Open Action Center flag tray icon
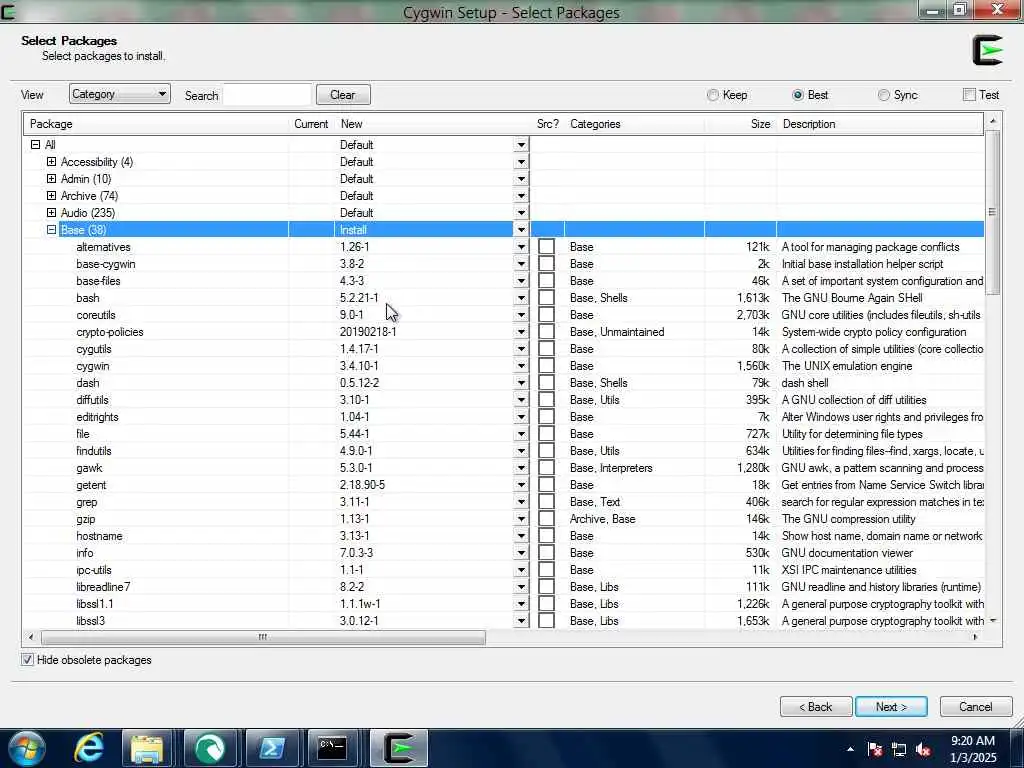The image size is (1024, 768). (874, 750)
